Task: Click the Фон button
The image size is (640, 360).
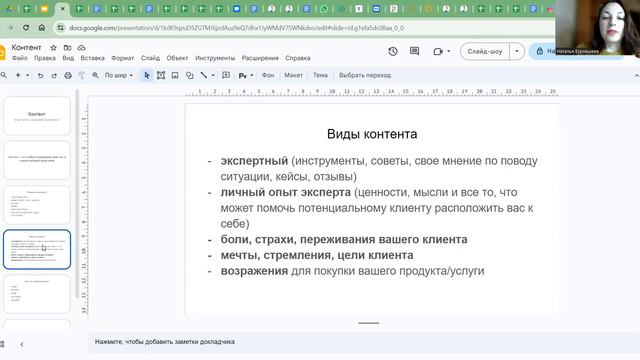Action: coord(268,76)
